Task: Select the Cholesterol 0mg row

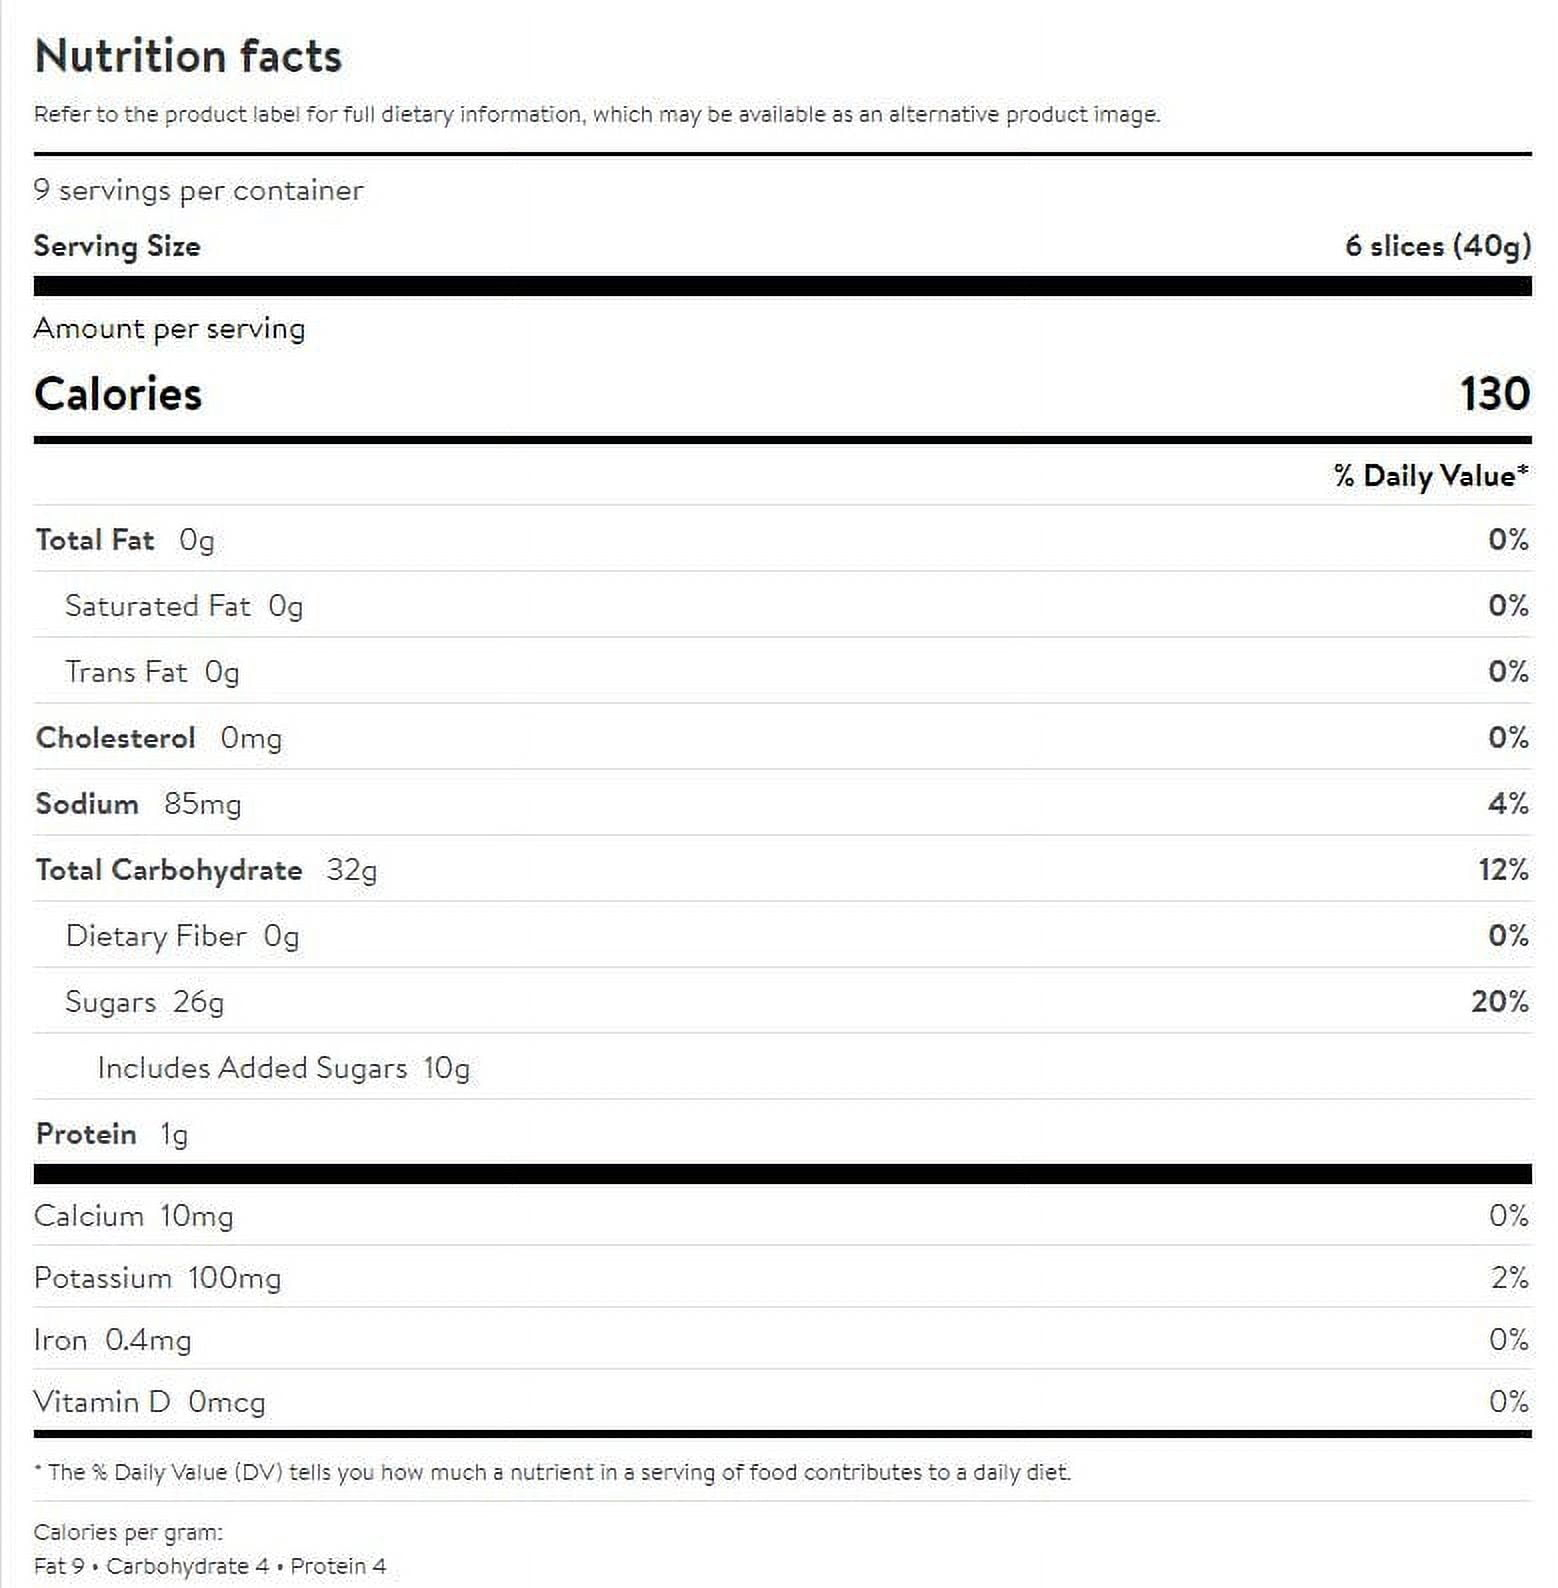Action: point(782,737)
